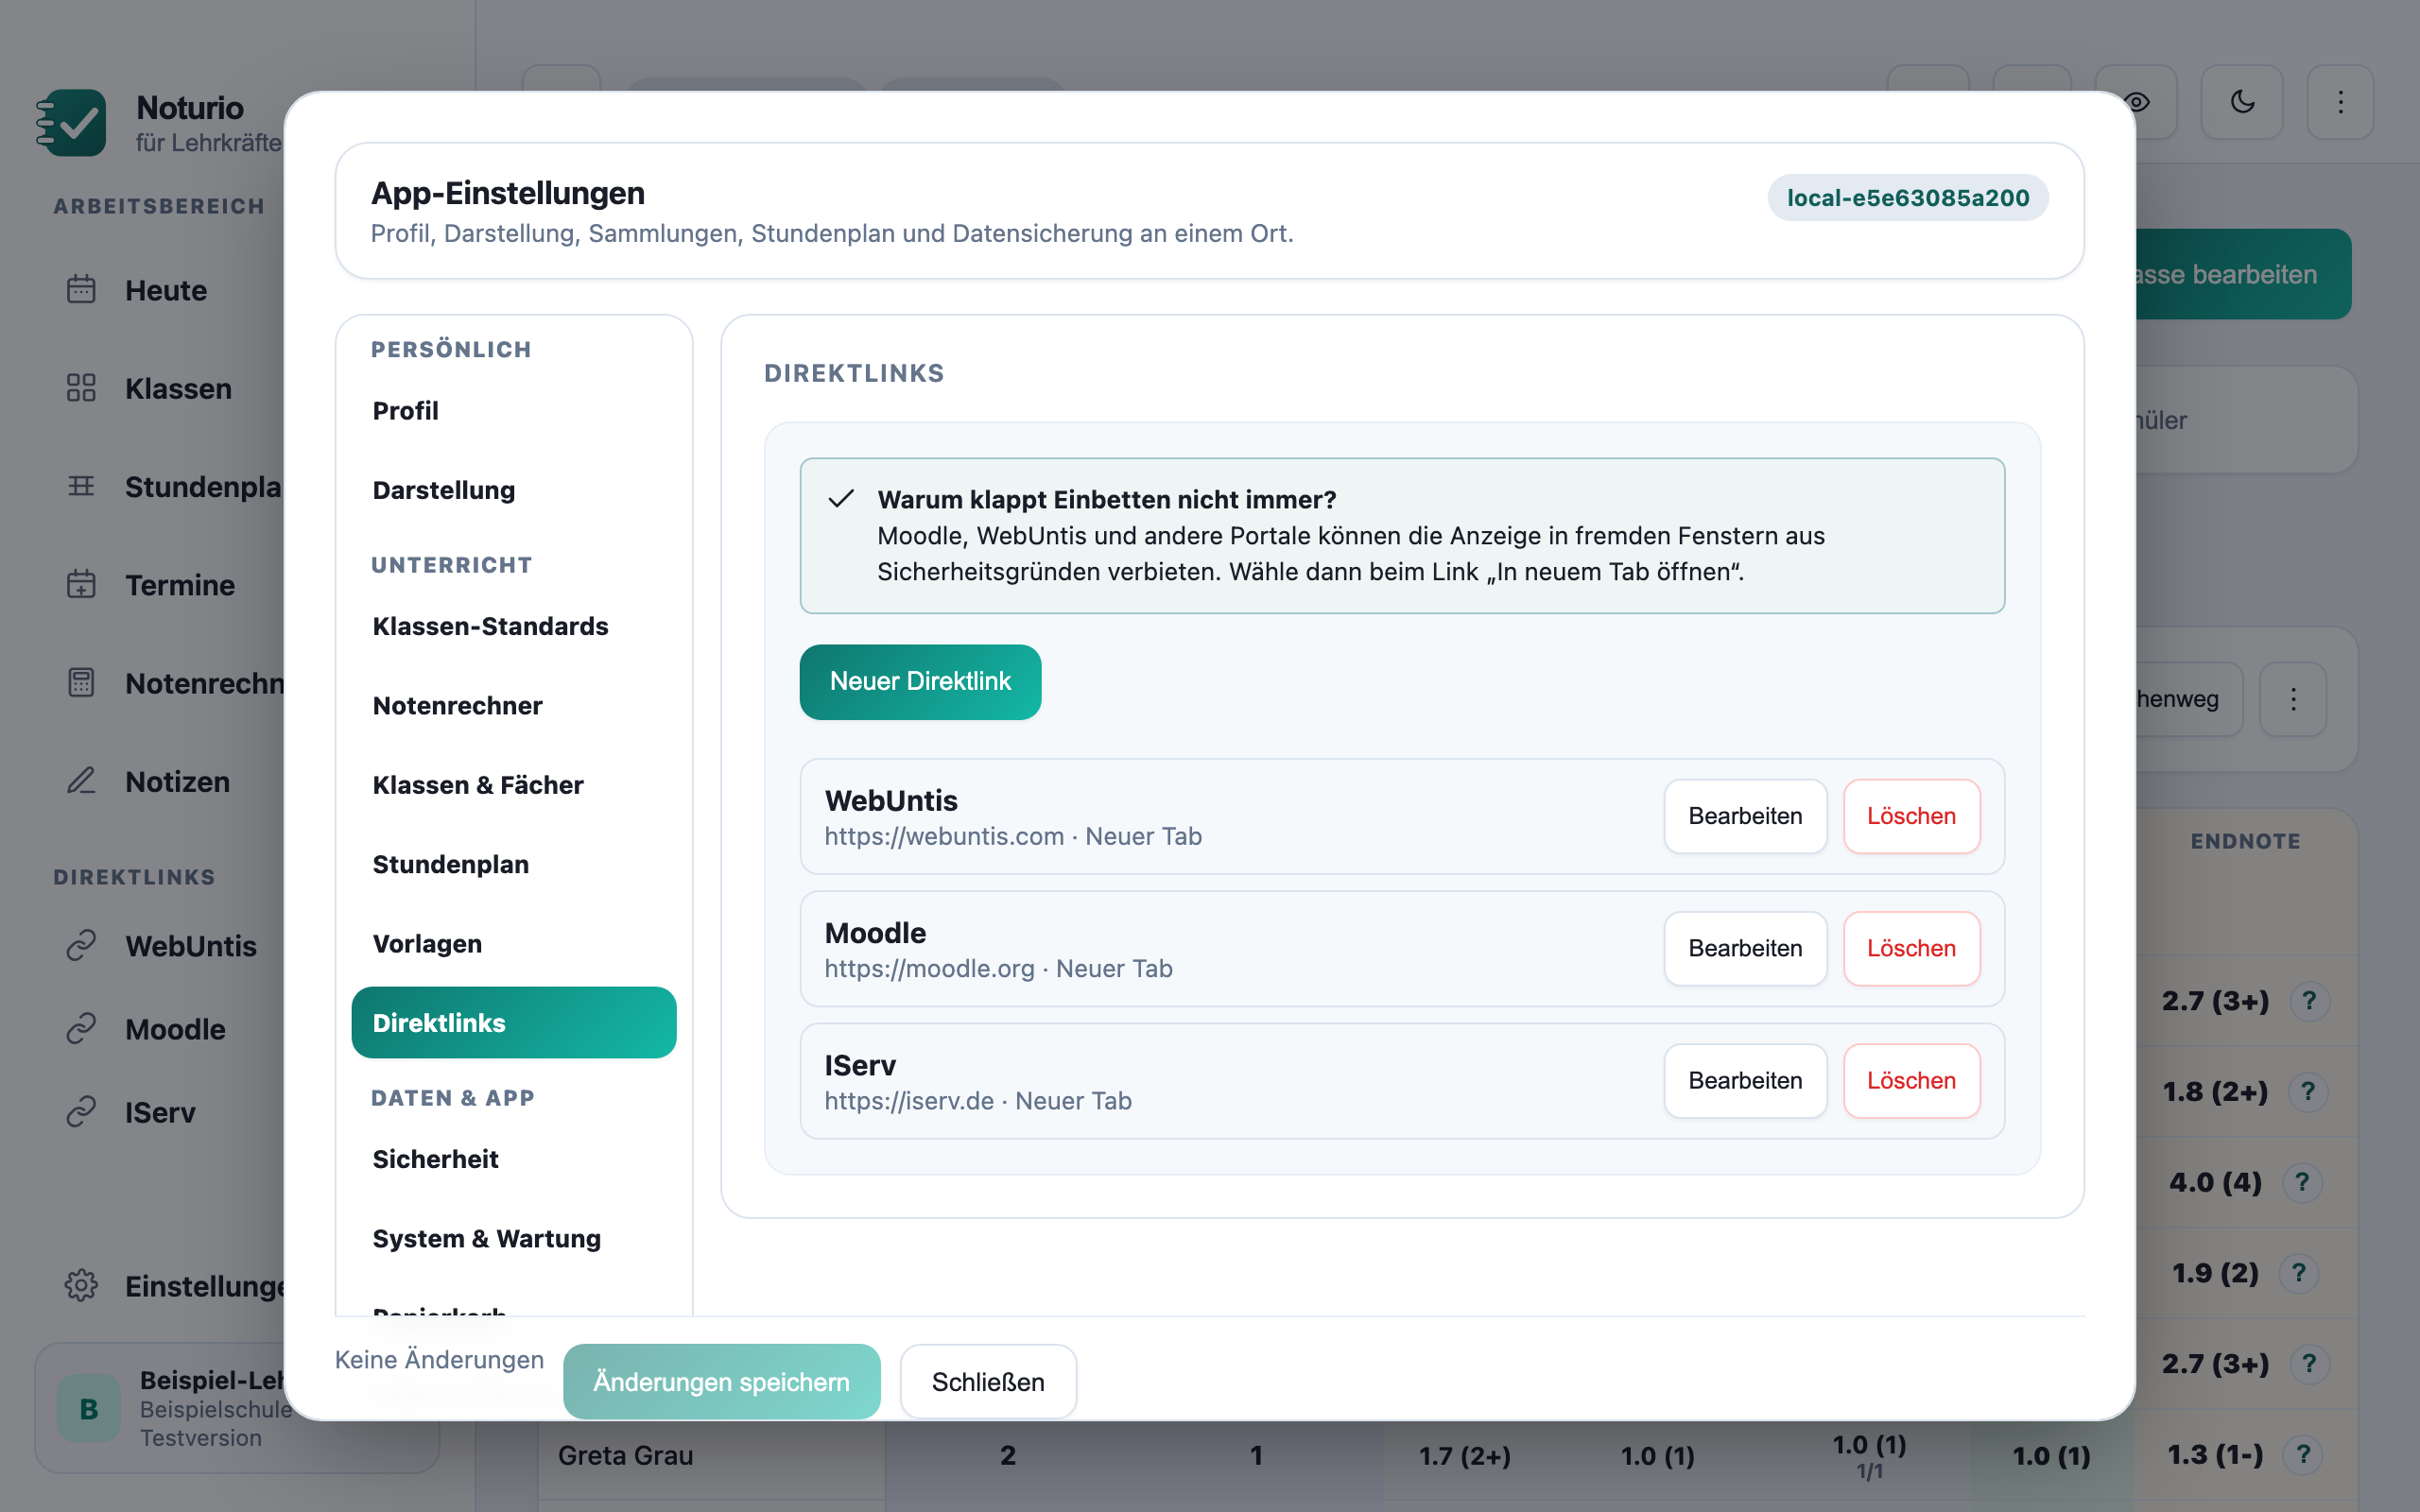Click the Klassen grid icon
This screenshot has width=2420, height=1512.
pyautogui.click(x=81, y=388)
